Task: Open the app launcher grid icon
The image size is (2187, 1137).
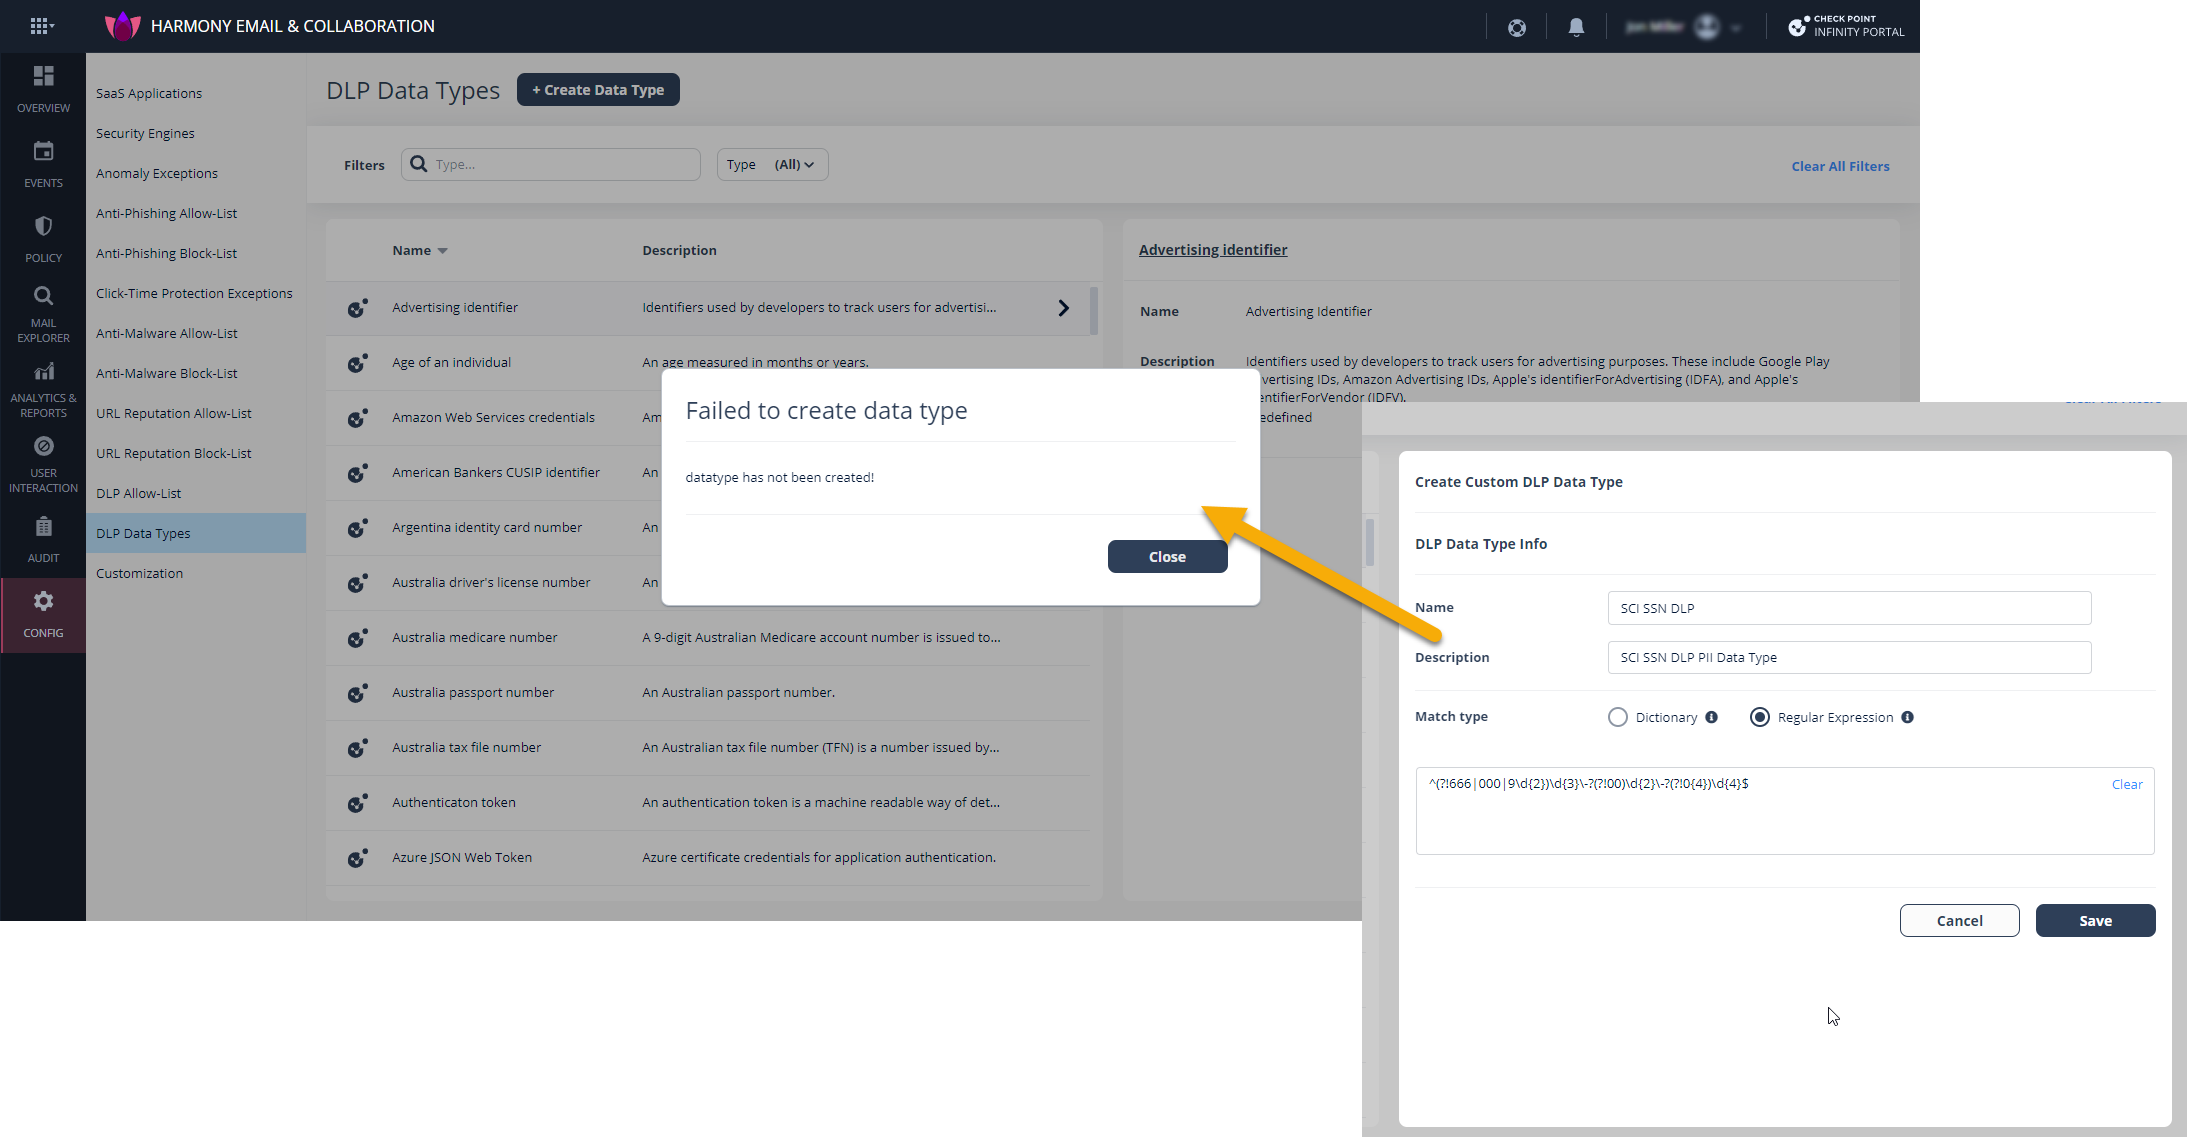Action: pos(41,26)
